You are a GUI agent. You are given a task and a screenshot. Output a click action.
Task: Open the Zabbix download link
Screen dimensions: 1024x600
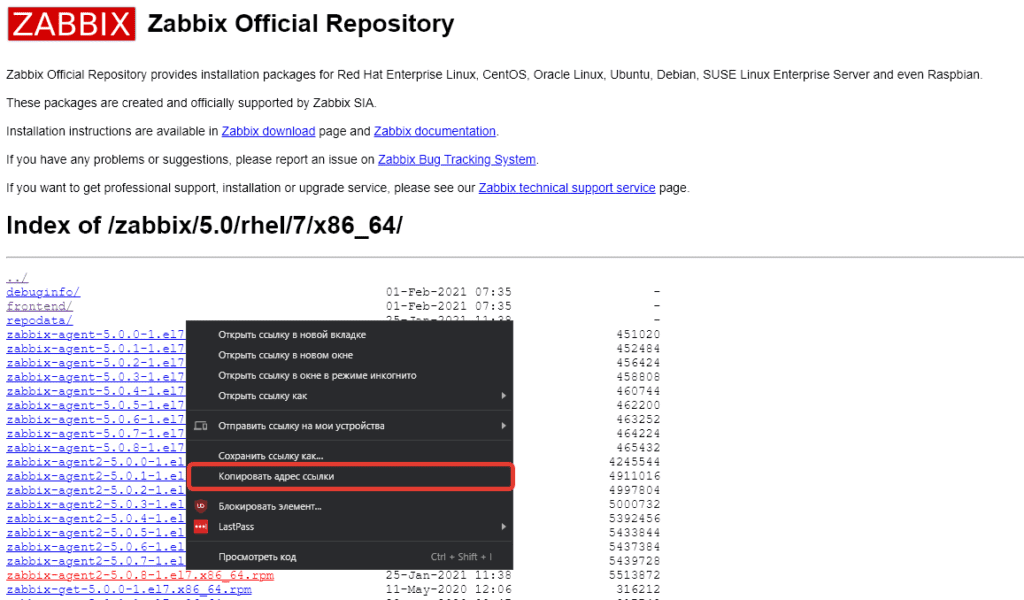click(268, 131)
